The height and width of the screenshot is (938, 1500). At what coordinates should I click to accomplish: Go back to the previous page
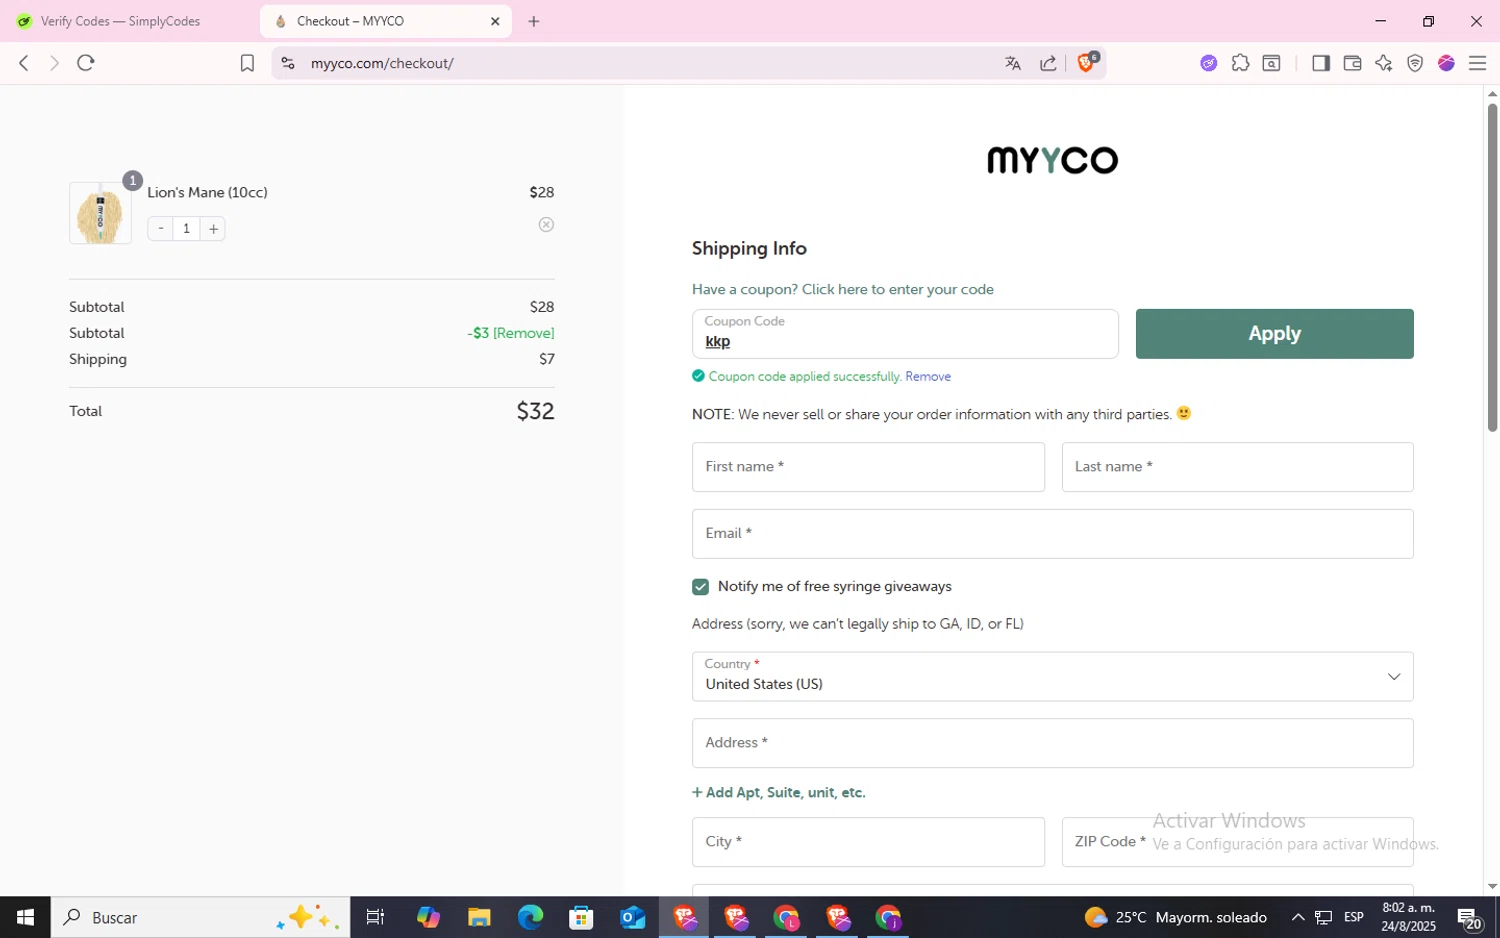coord(24,63)
